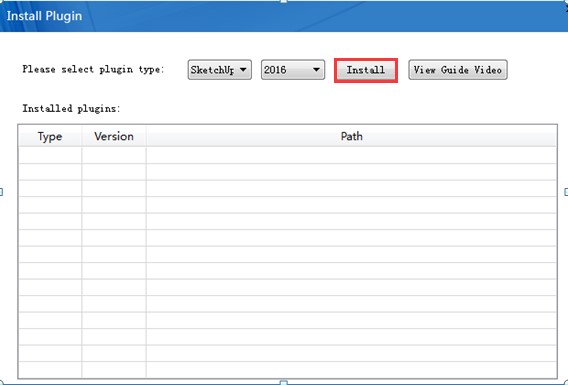Click the Path column header
568x385 pixels.
pos(351,137)
